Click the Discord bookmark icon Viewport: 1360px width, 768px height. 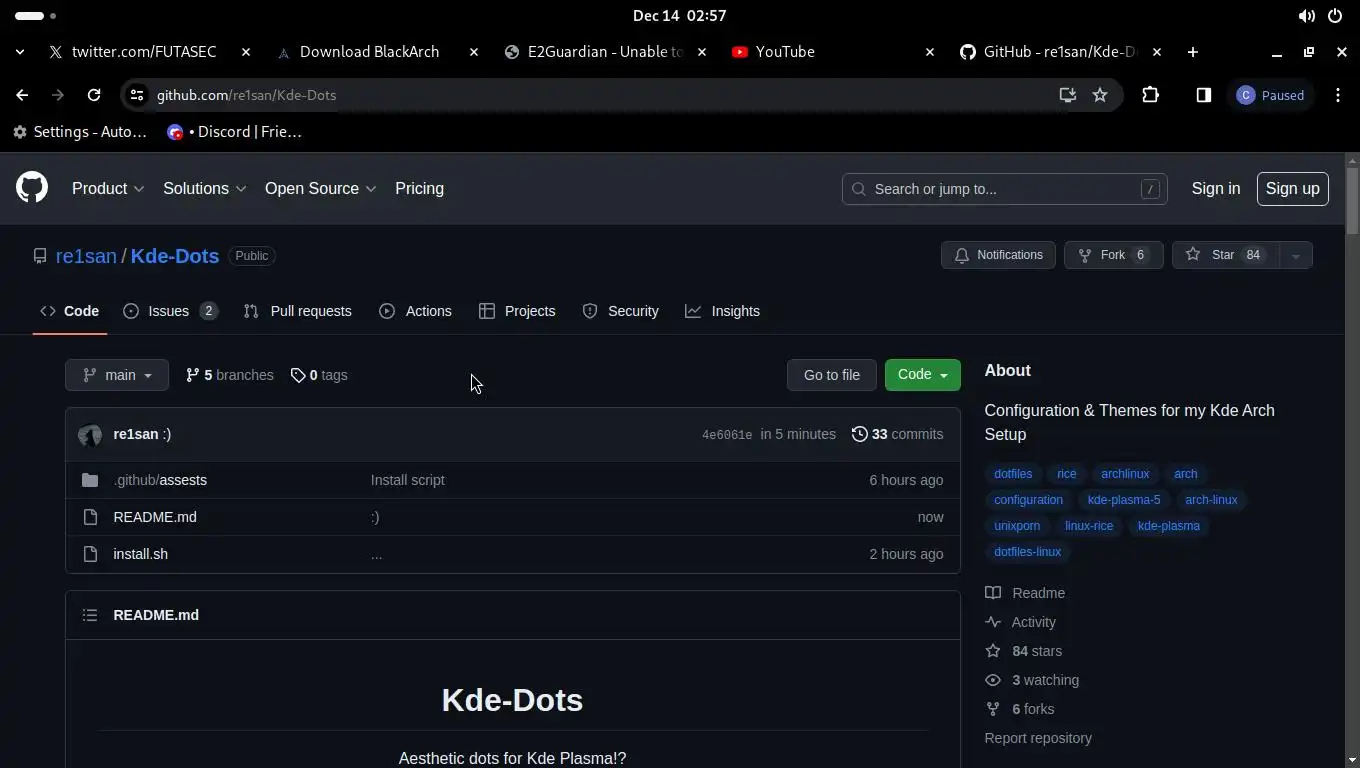pyautogui.click(x=175, y=132)
